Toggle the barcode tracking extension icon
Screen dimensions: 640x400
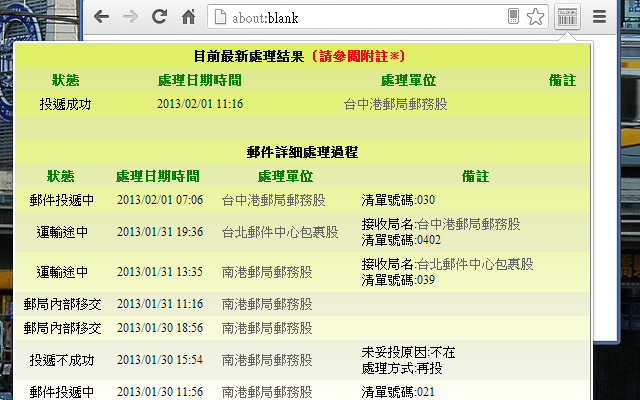click(567, 17)
